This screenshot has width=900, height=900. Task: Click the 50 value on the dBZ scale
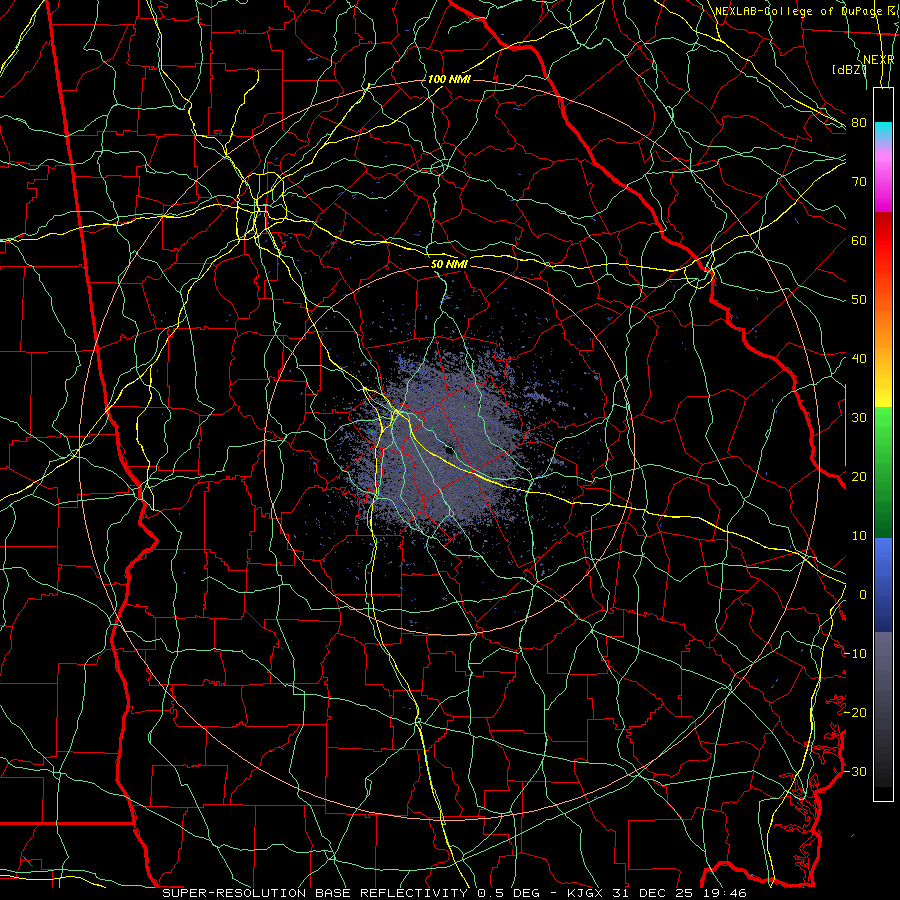coord(859,300)
